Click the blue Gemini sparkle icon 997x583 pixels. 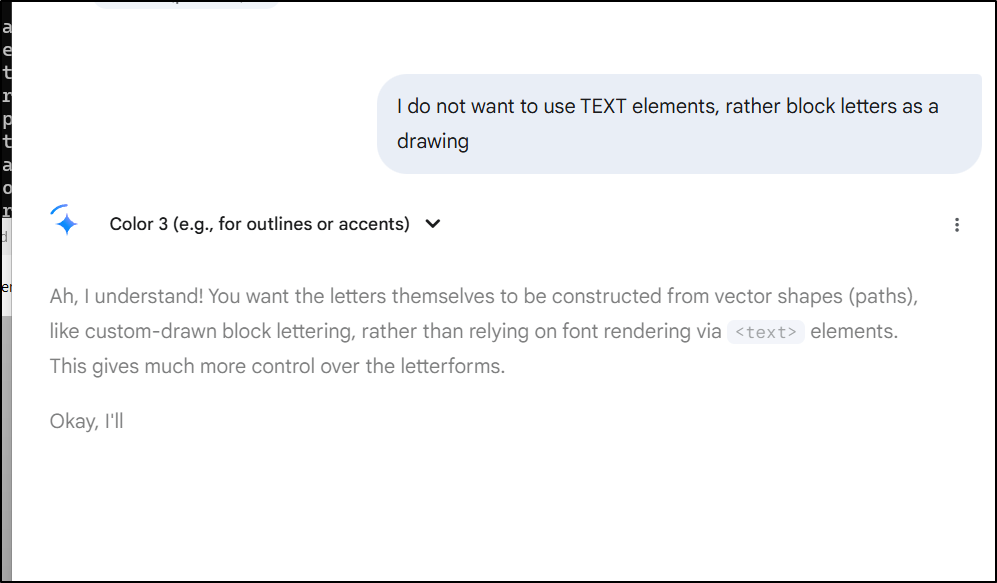coord(64,221)
